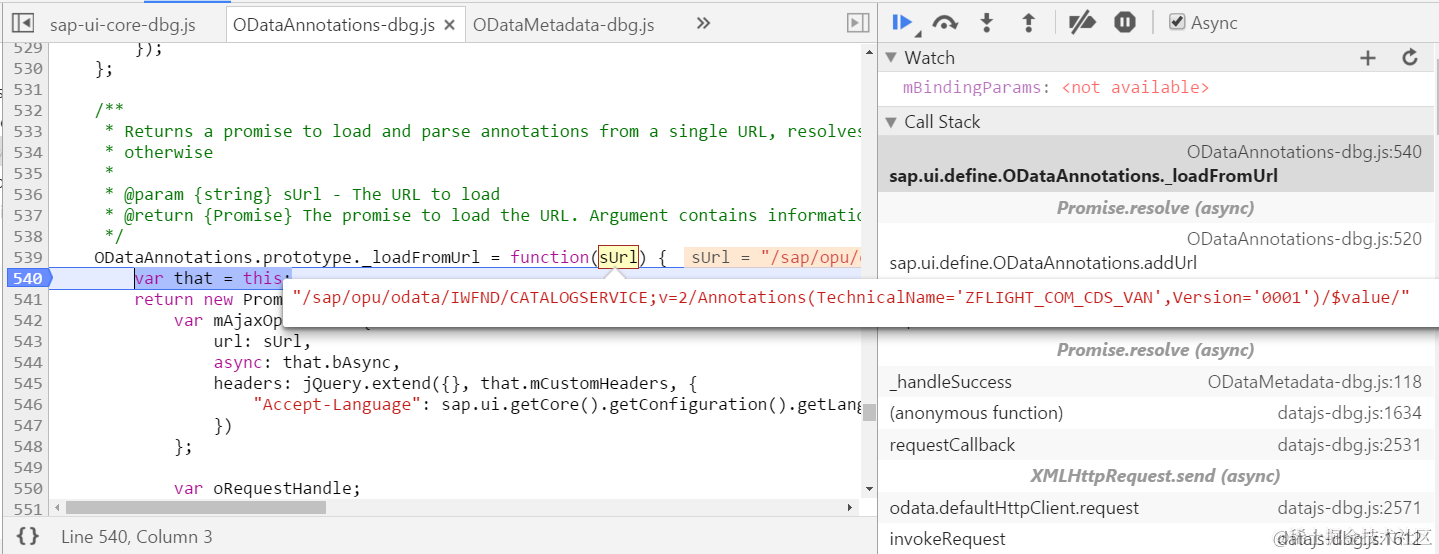Open the datajs-dbg.js:2571 source link
This screenshot has height=554, width=1439.
pyautogui.click(x=1349, y=508)
